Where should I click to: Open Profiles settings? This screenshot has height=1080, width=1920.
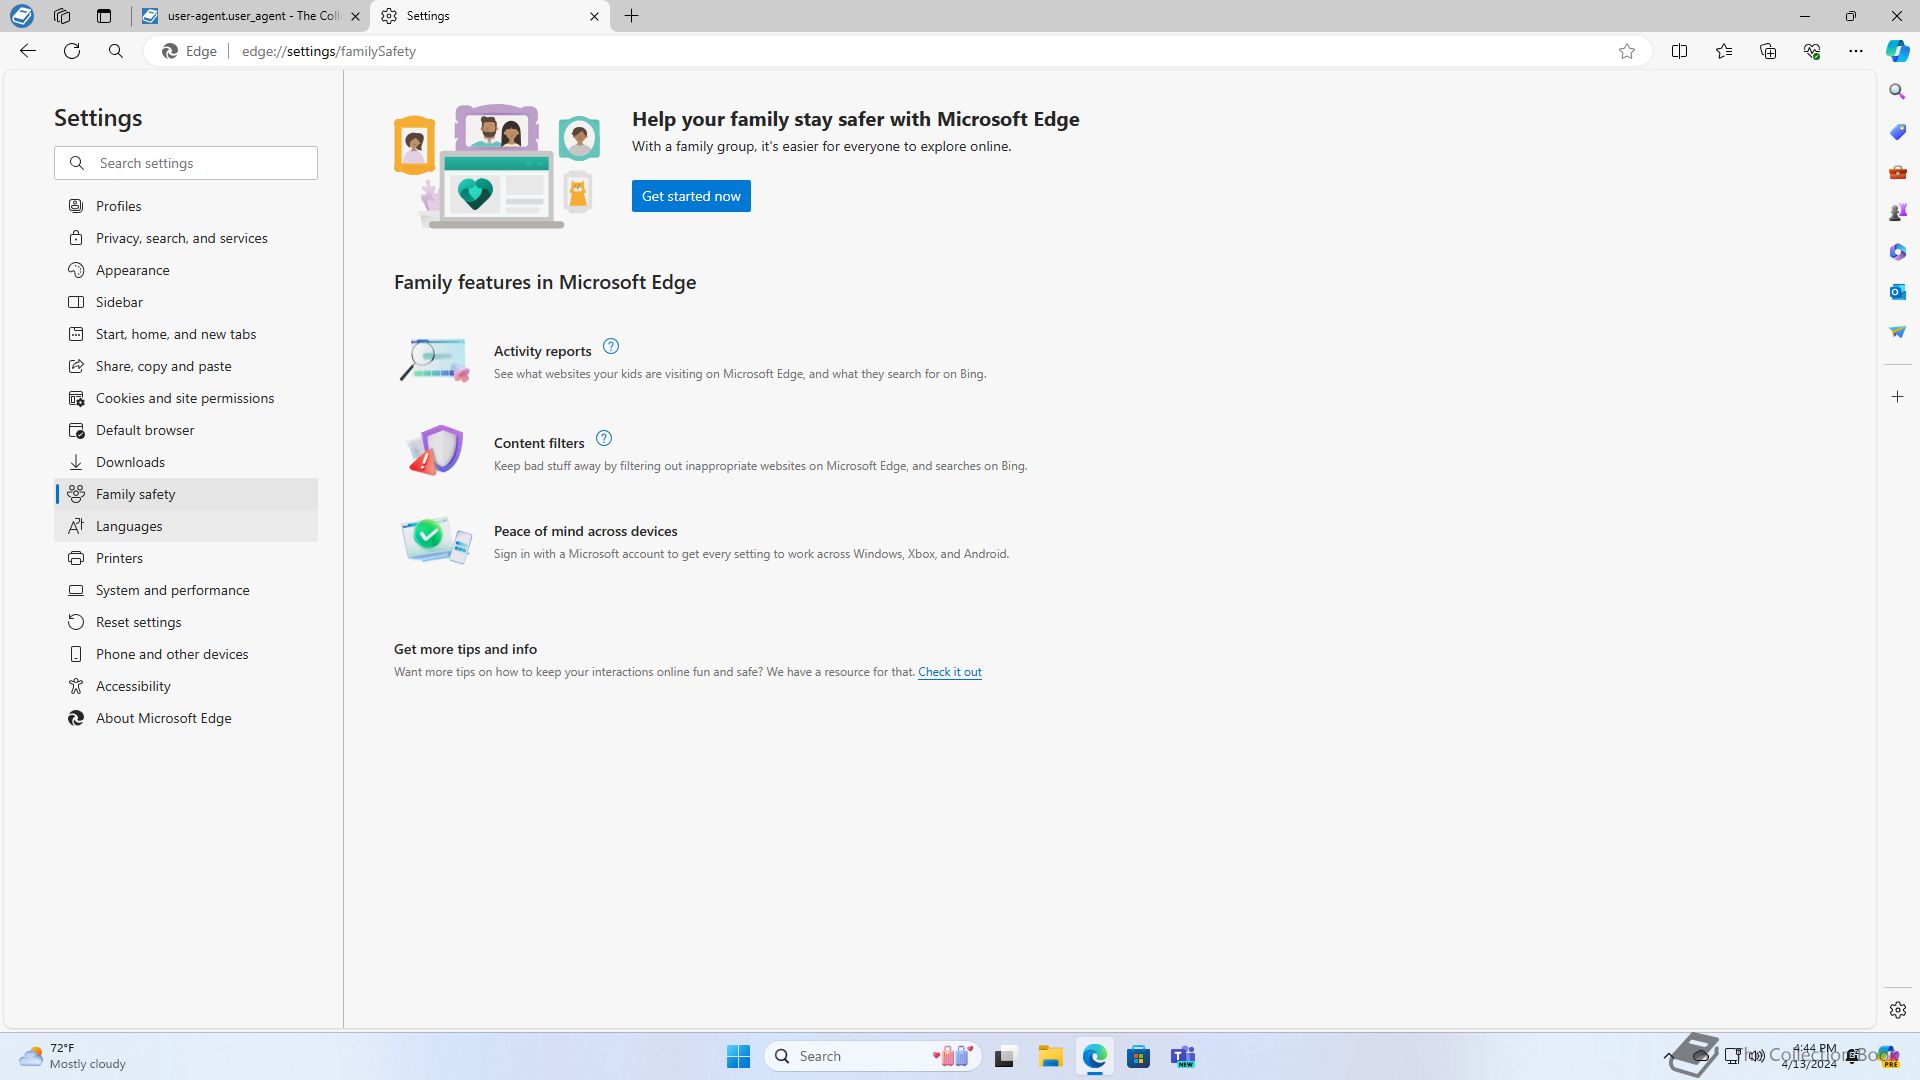coord(186,206)
